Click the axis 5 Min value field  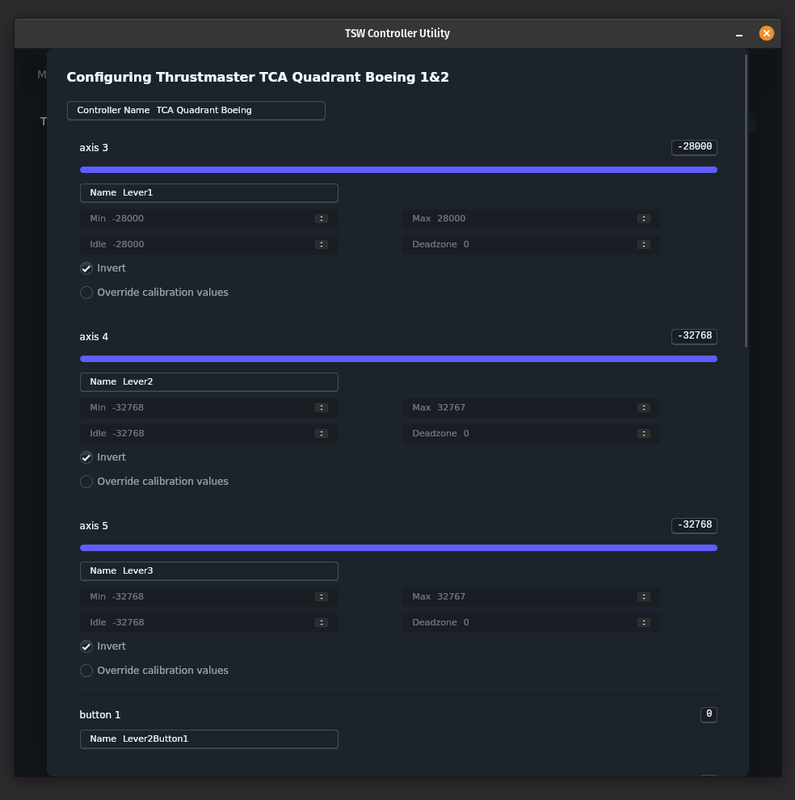tap(209, 597)
